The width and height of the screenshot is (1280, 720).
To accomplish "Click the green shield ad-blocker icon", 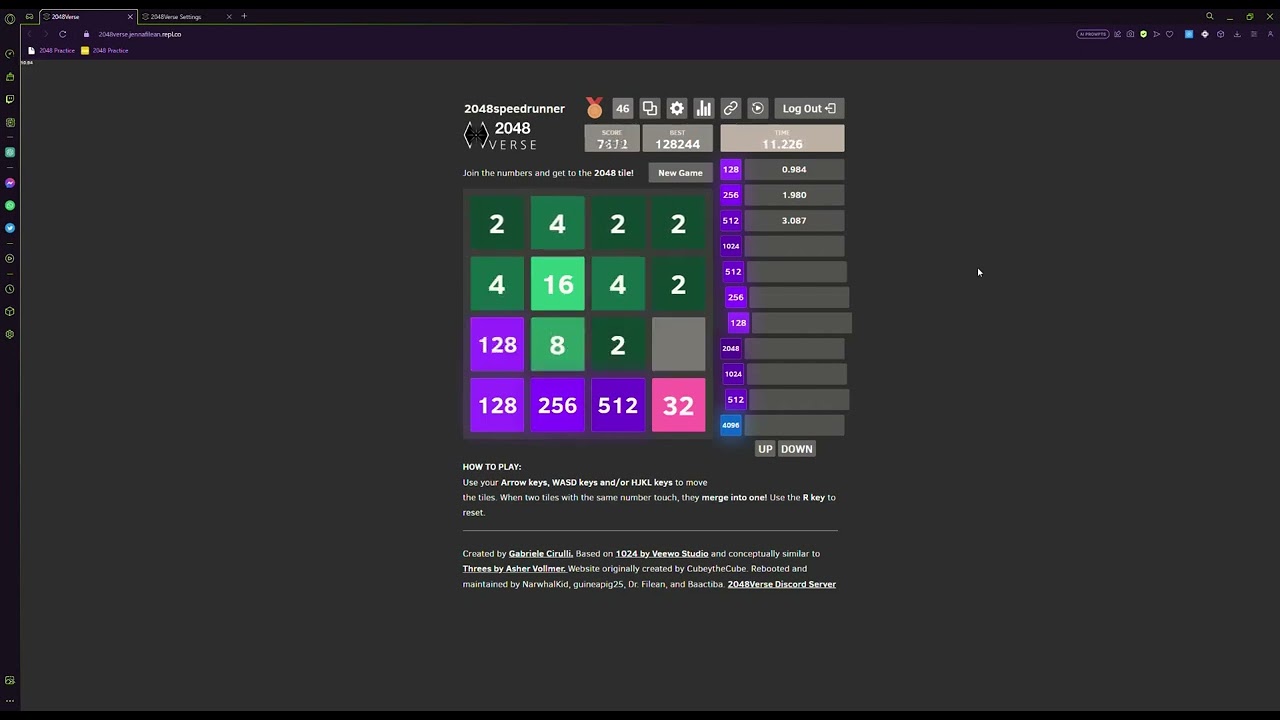I will coord(1144,34).
